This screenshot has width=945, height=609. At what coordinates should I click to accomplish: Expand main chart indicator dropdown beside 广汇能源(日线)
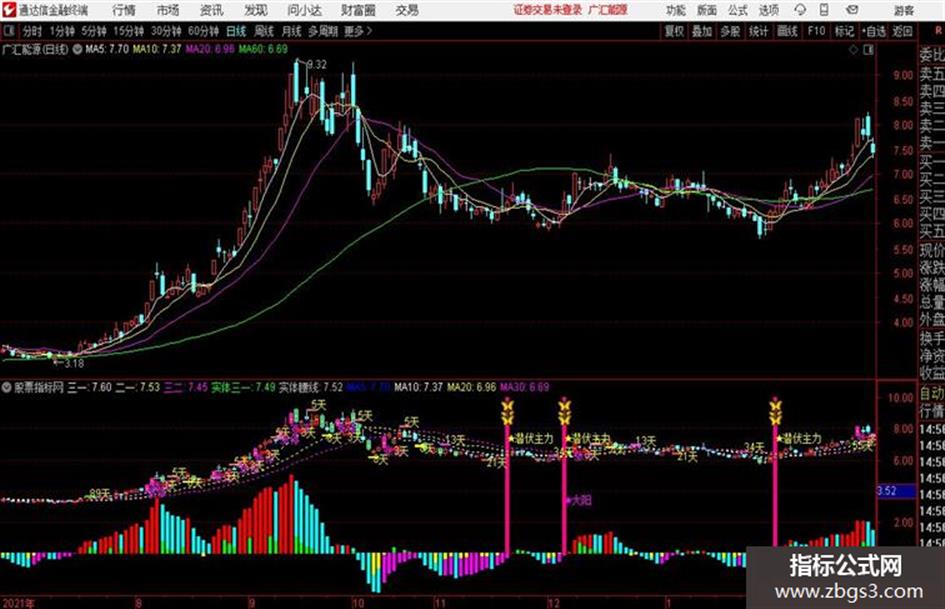click(77, 49)
